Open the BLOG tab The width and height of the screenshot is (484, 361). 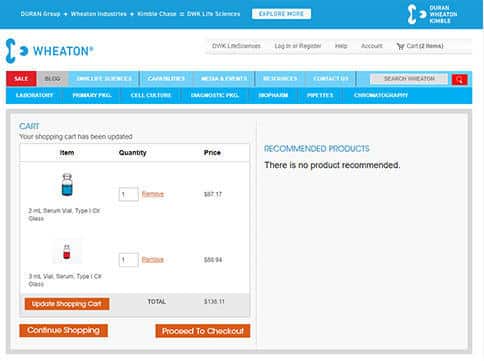pyautogui.click(x=52, y=79)
